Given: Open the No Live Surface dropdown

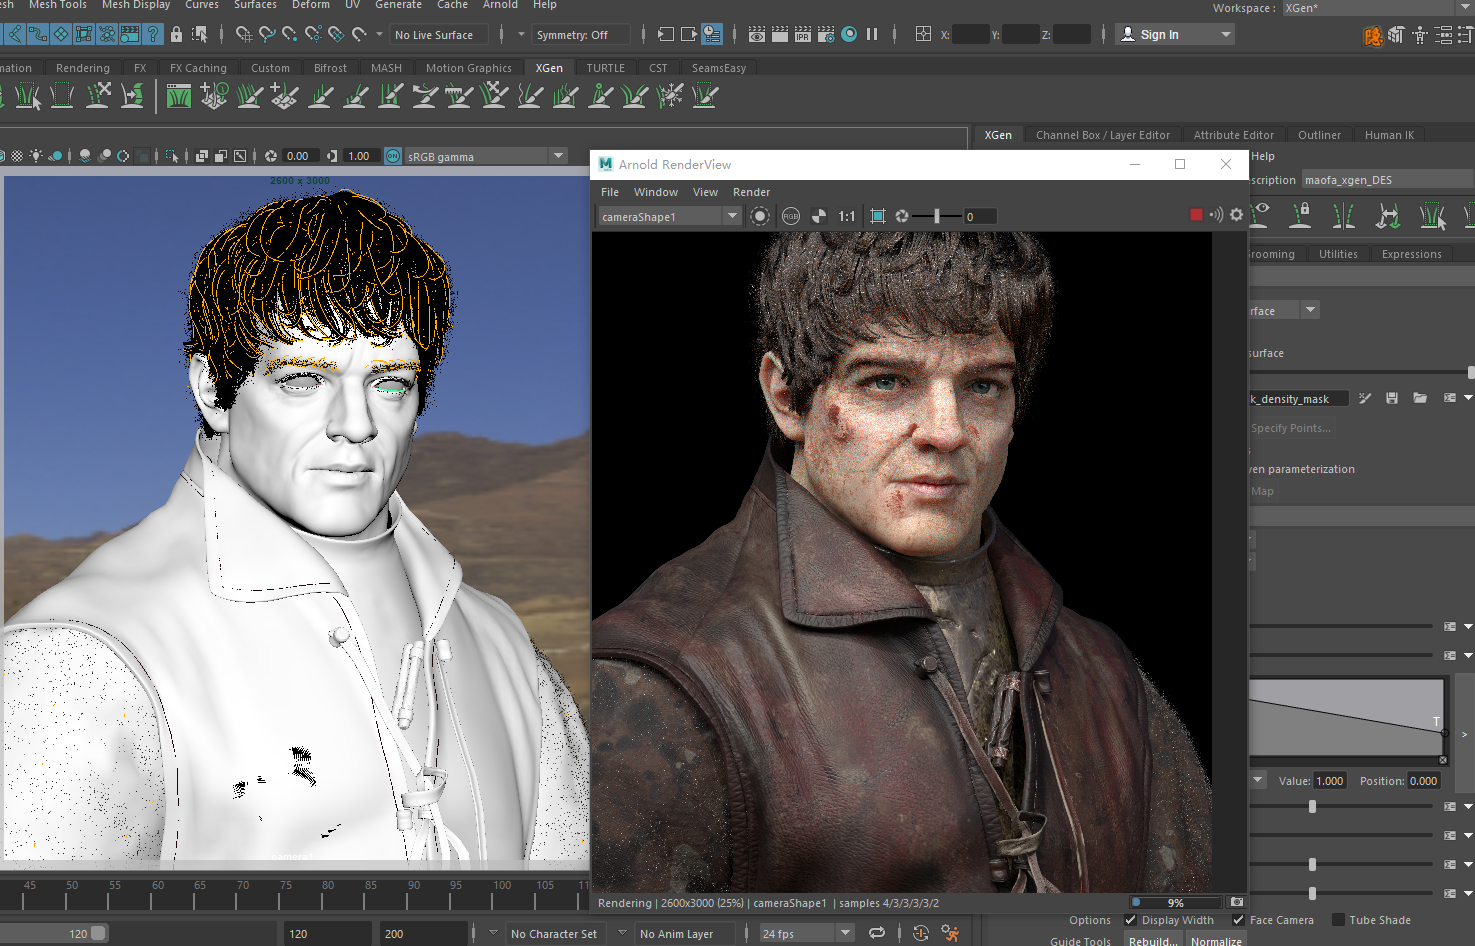Looking at the screenshot, I should [x=439, y=34].
